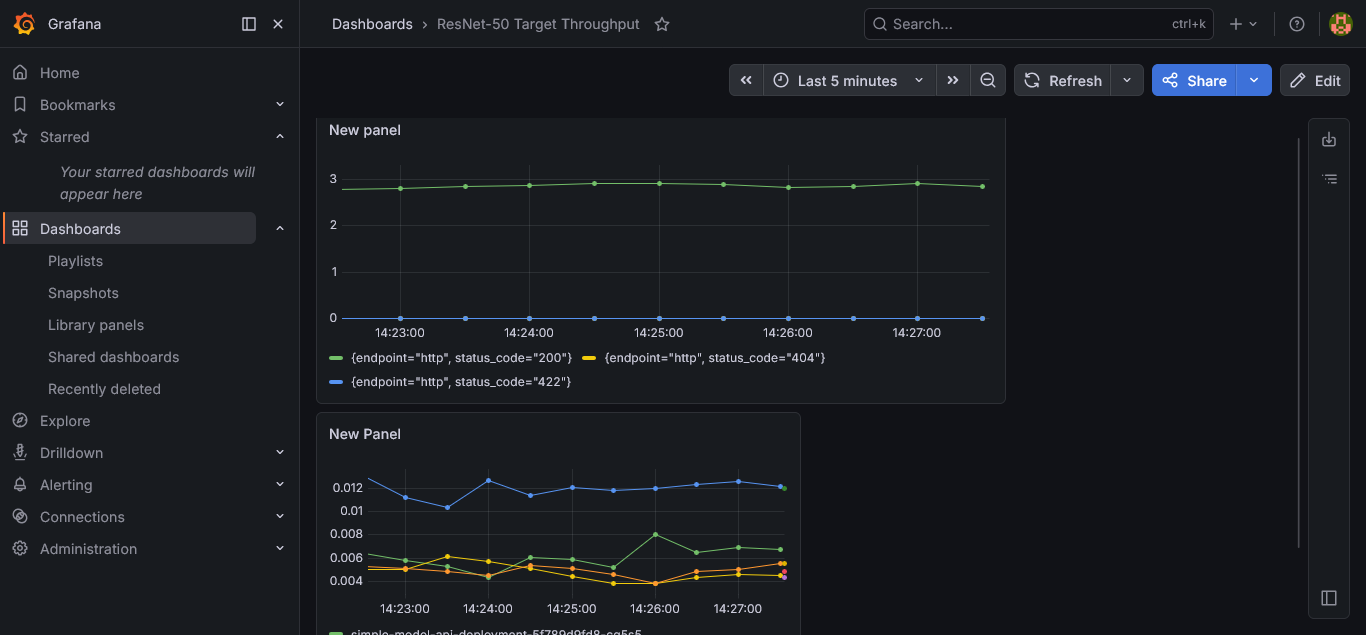
Task: Open Explore in sidebar
Action: click(x=65, y=421)
